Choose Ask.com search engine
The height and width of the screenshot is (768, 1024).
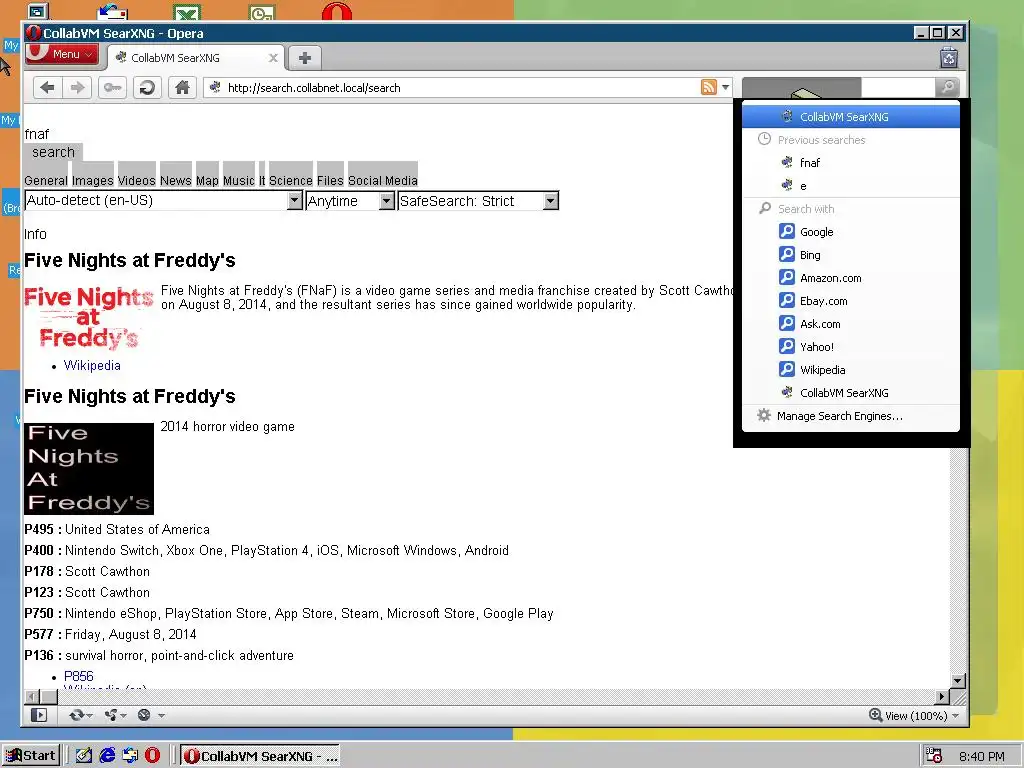(x=850, y=324)
